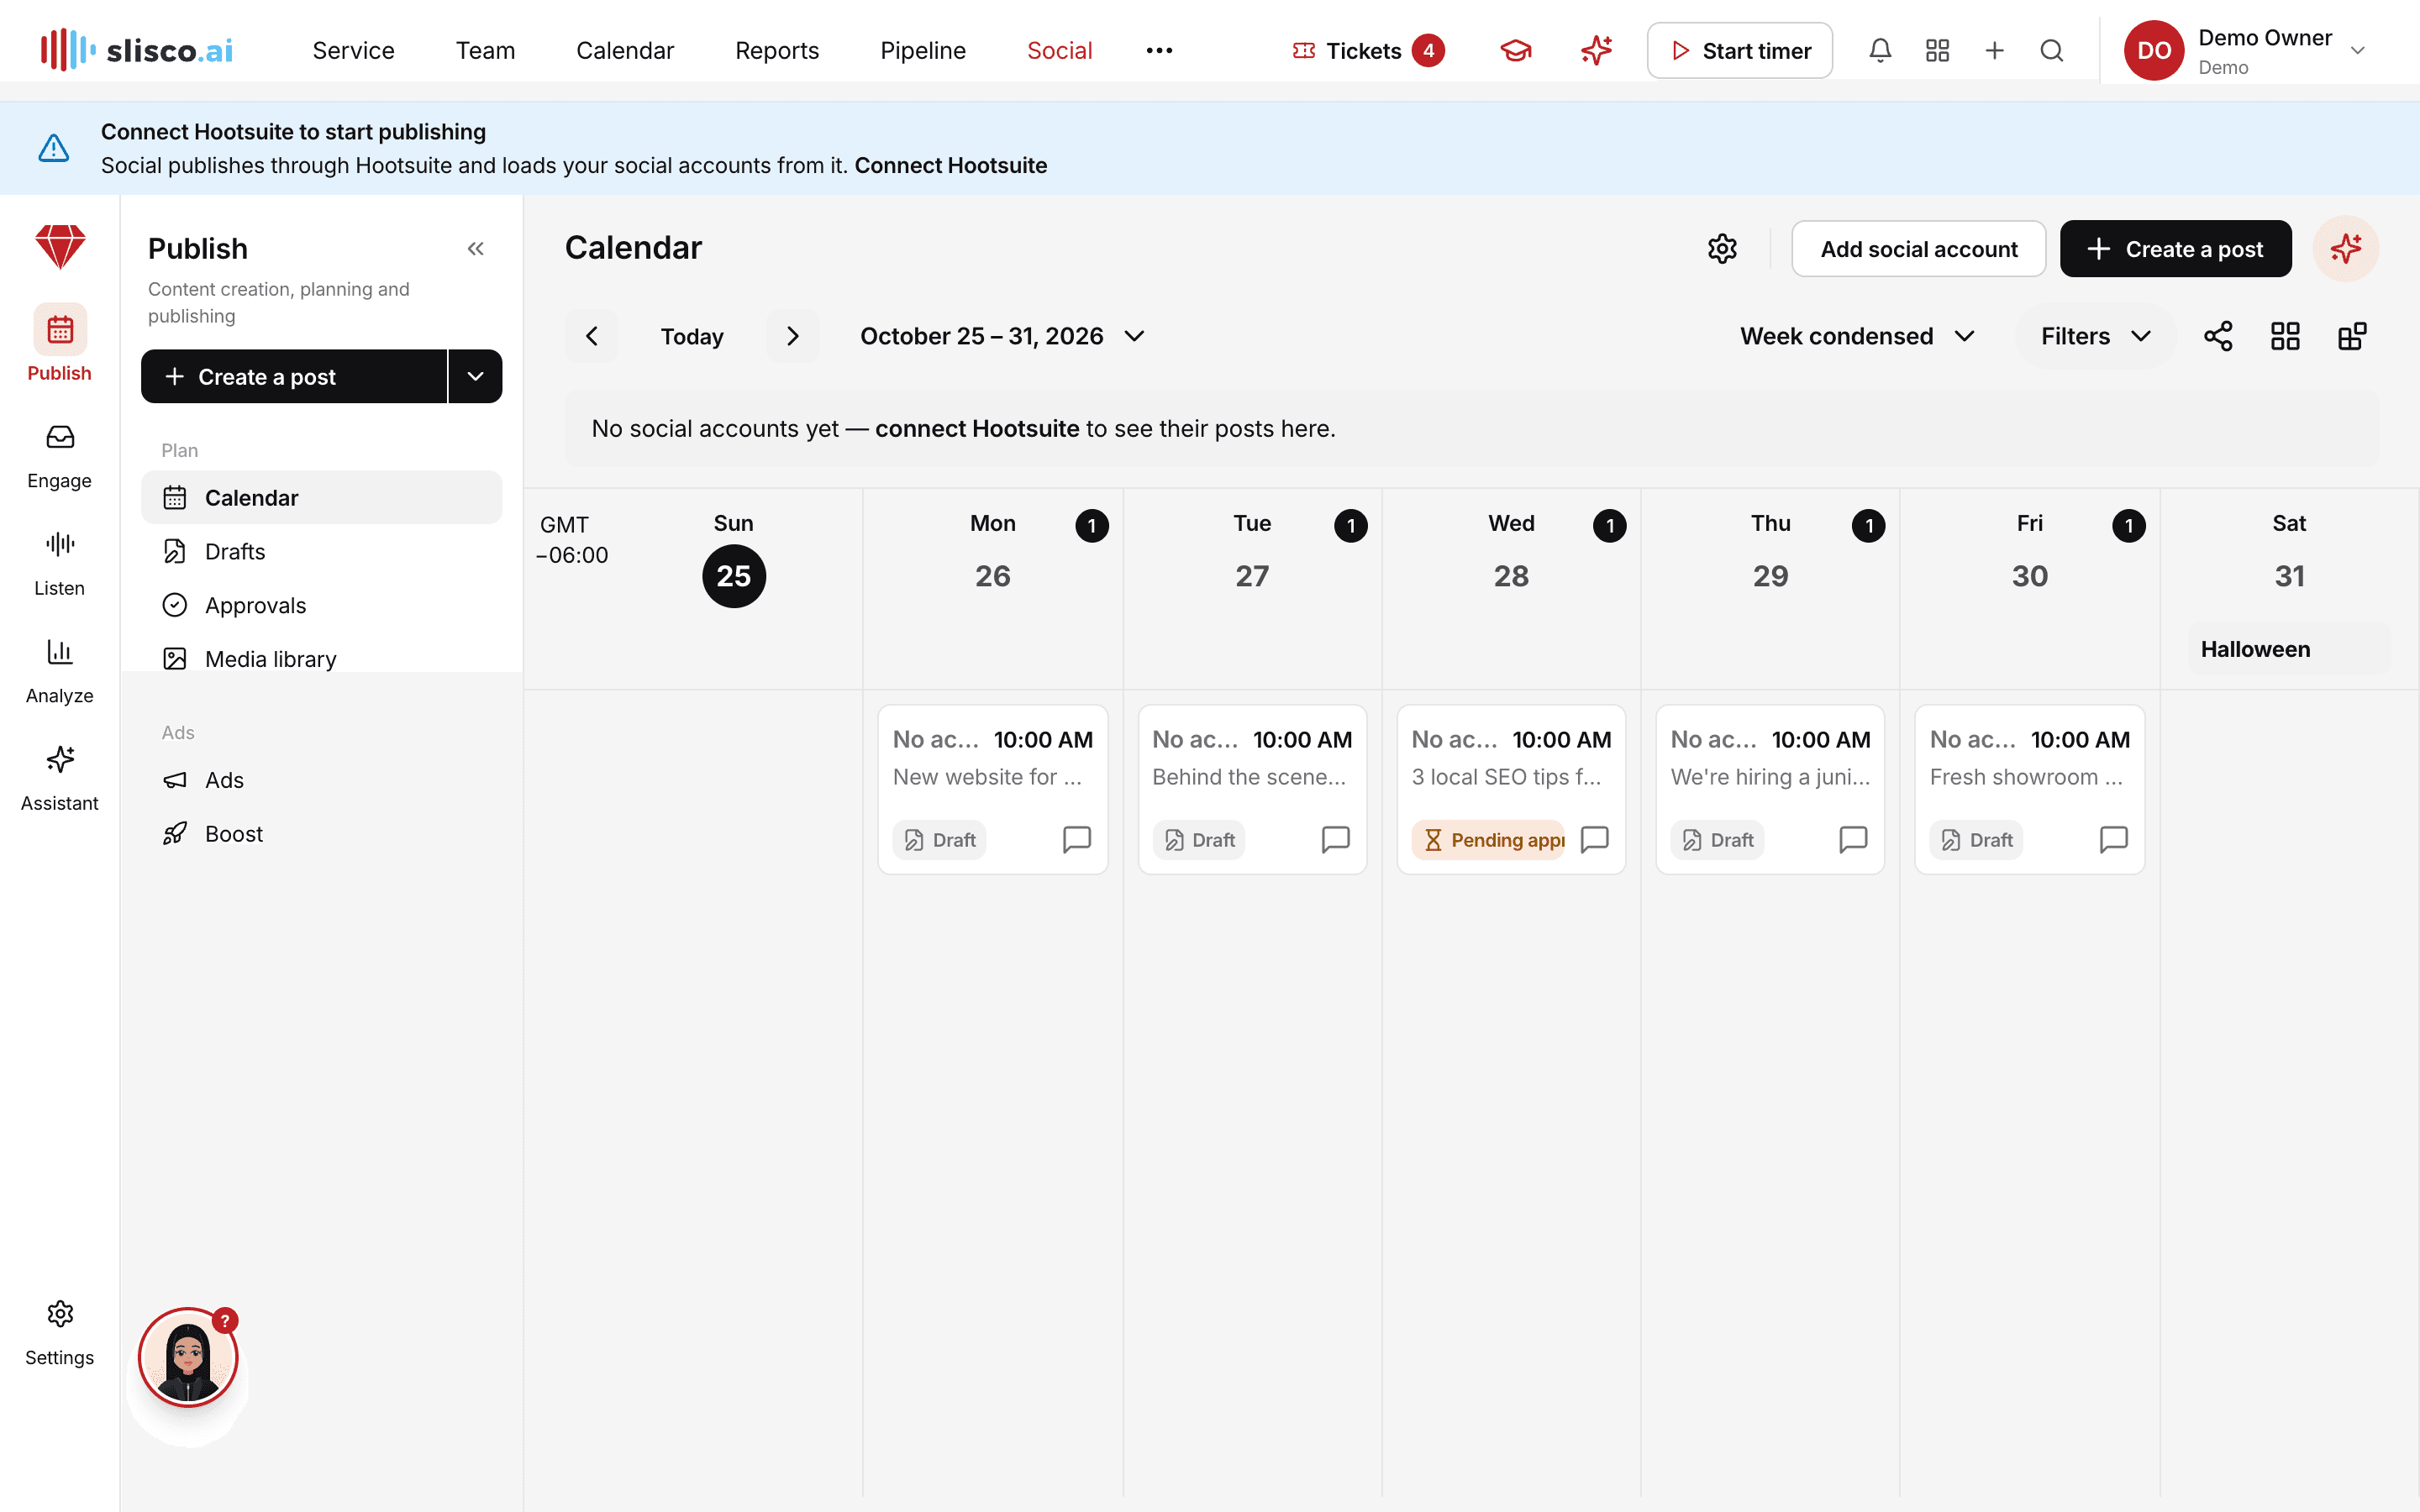
Task: Click the share calendar icon
Action: (x=2218, y=336)
